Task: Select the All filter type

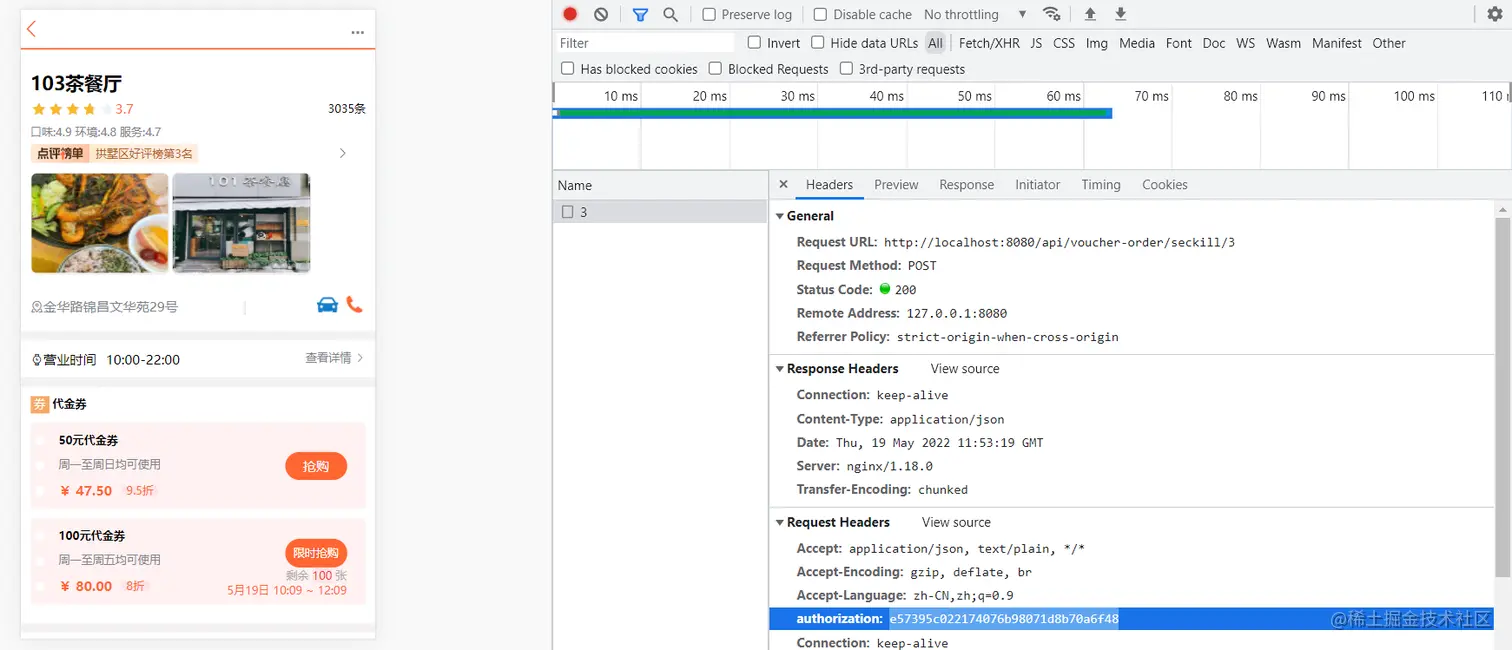Action: point(935,43)
